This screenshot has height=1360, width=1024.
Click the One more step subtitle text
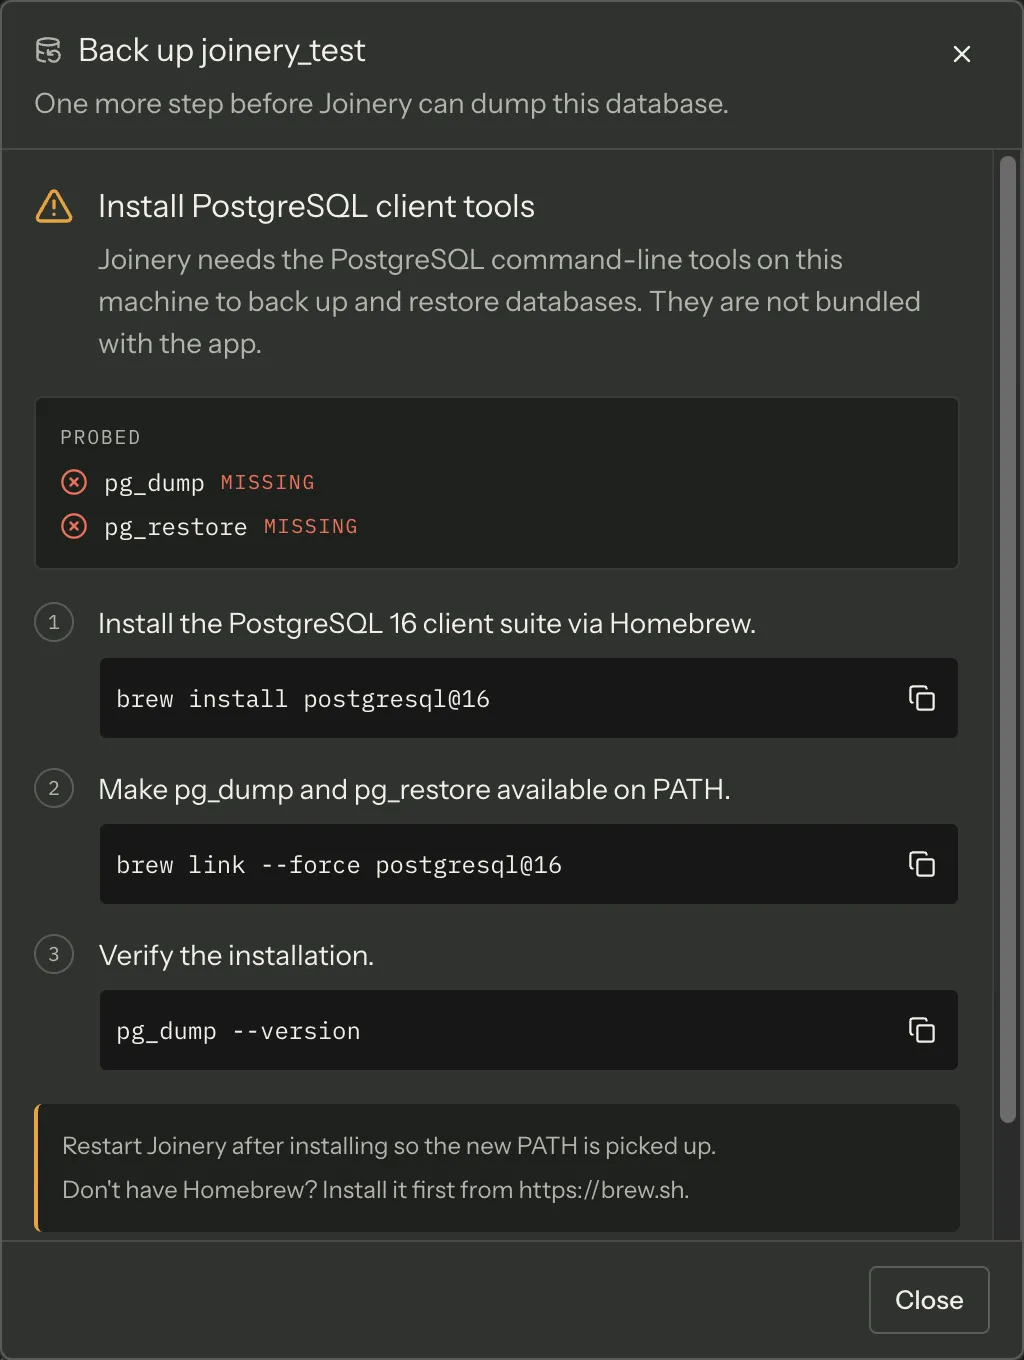381,104
